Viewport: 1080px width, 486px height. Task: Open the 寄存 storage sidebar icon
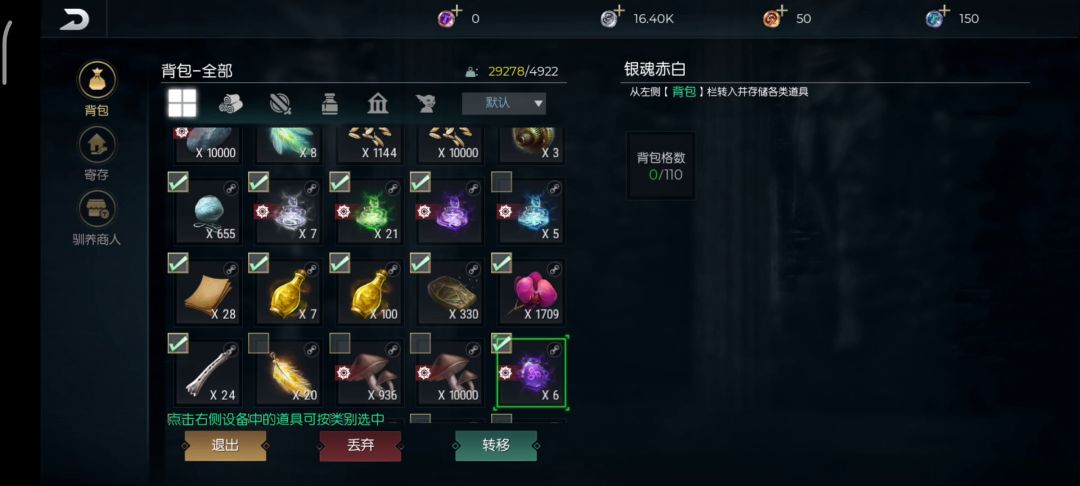96,145
